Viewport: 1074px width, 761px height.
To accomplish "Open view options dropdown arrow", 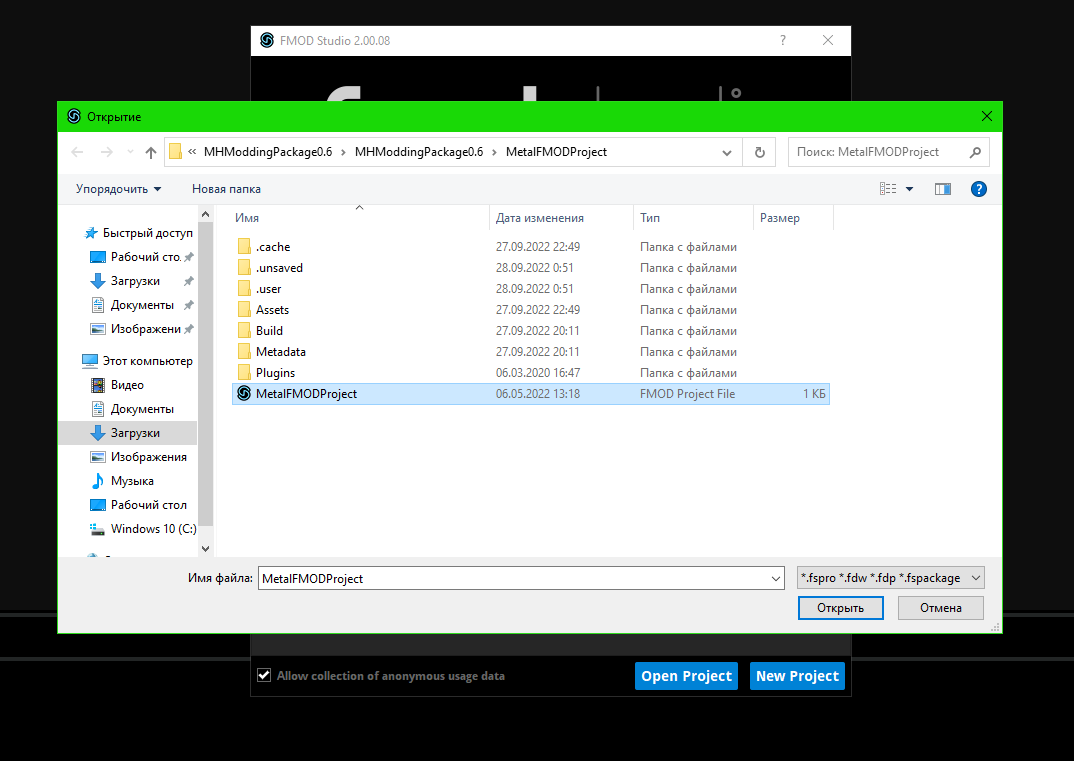I will coord(910,189).
